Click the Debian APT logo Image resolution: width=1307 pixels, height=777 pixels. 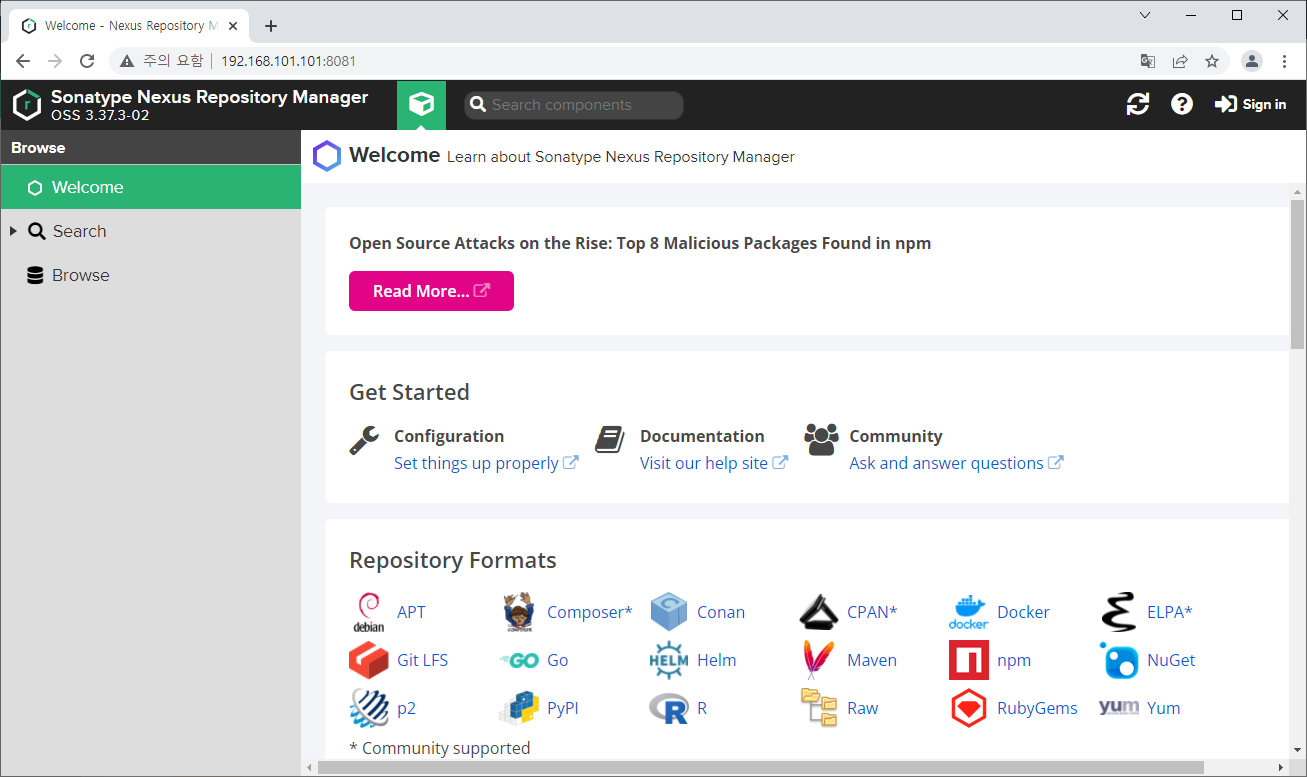coord(369,612)
